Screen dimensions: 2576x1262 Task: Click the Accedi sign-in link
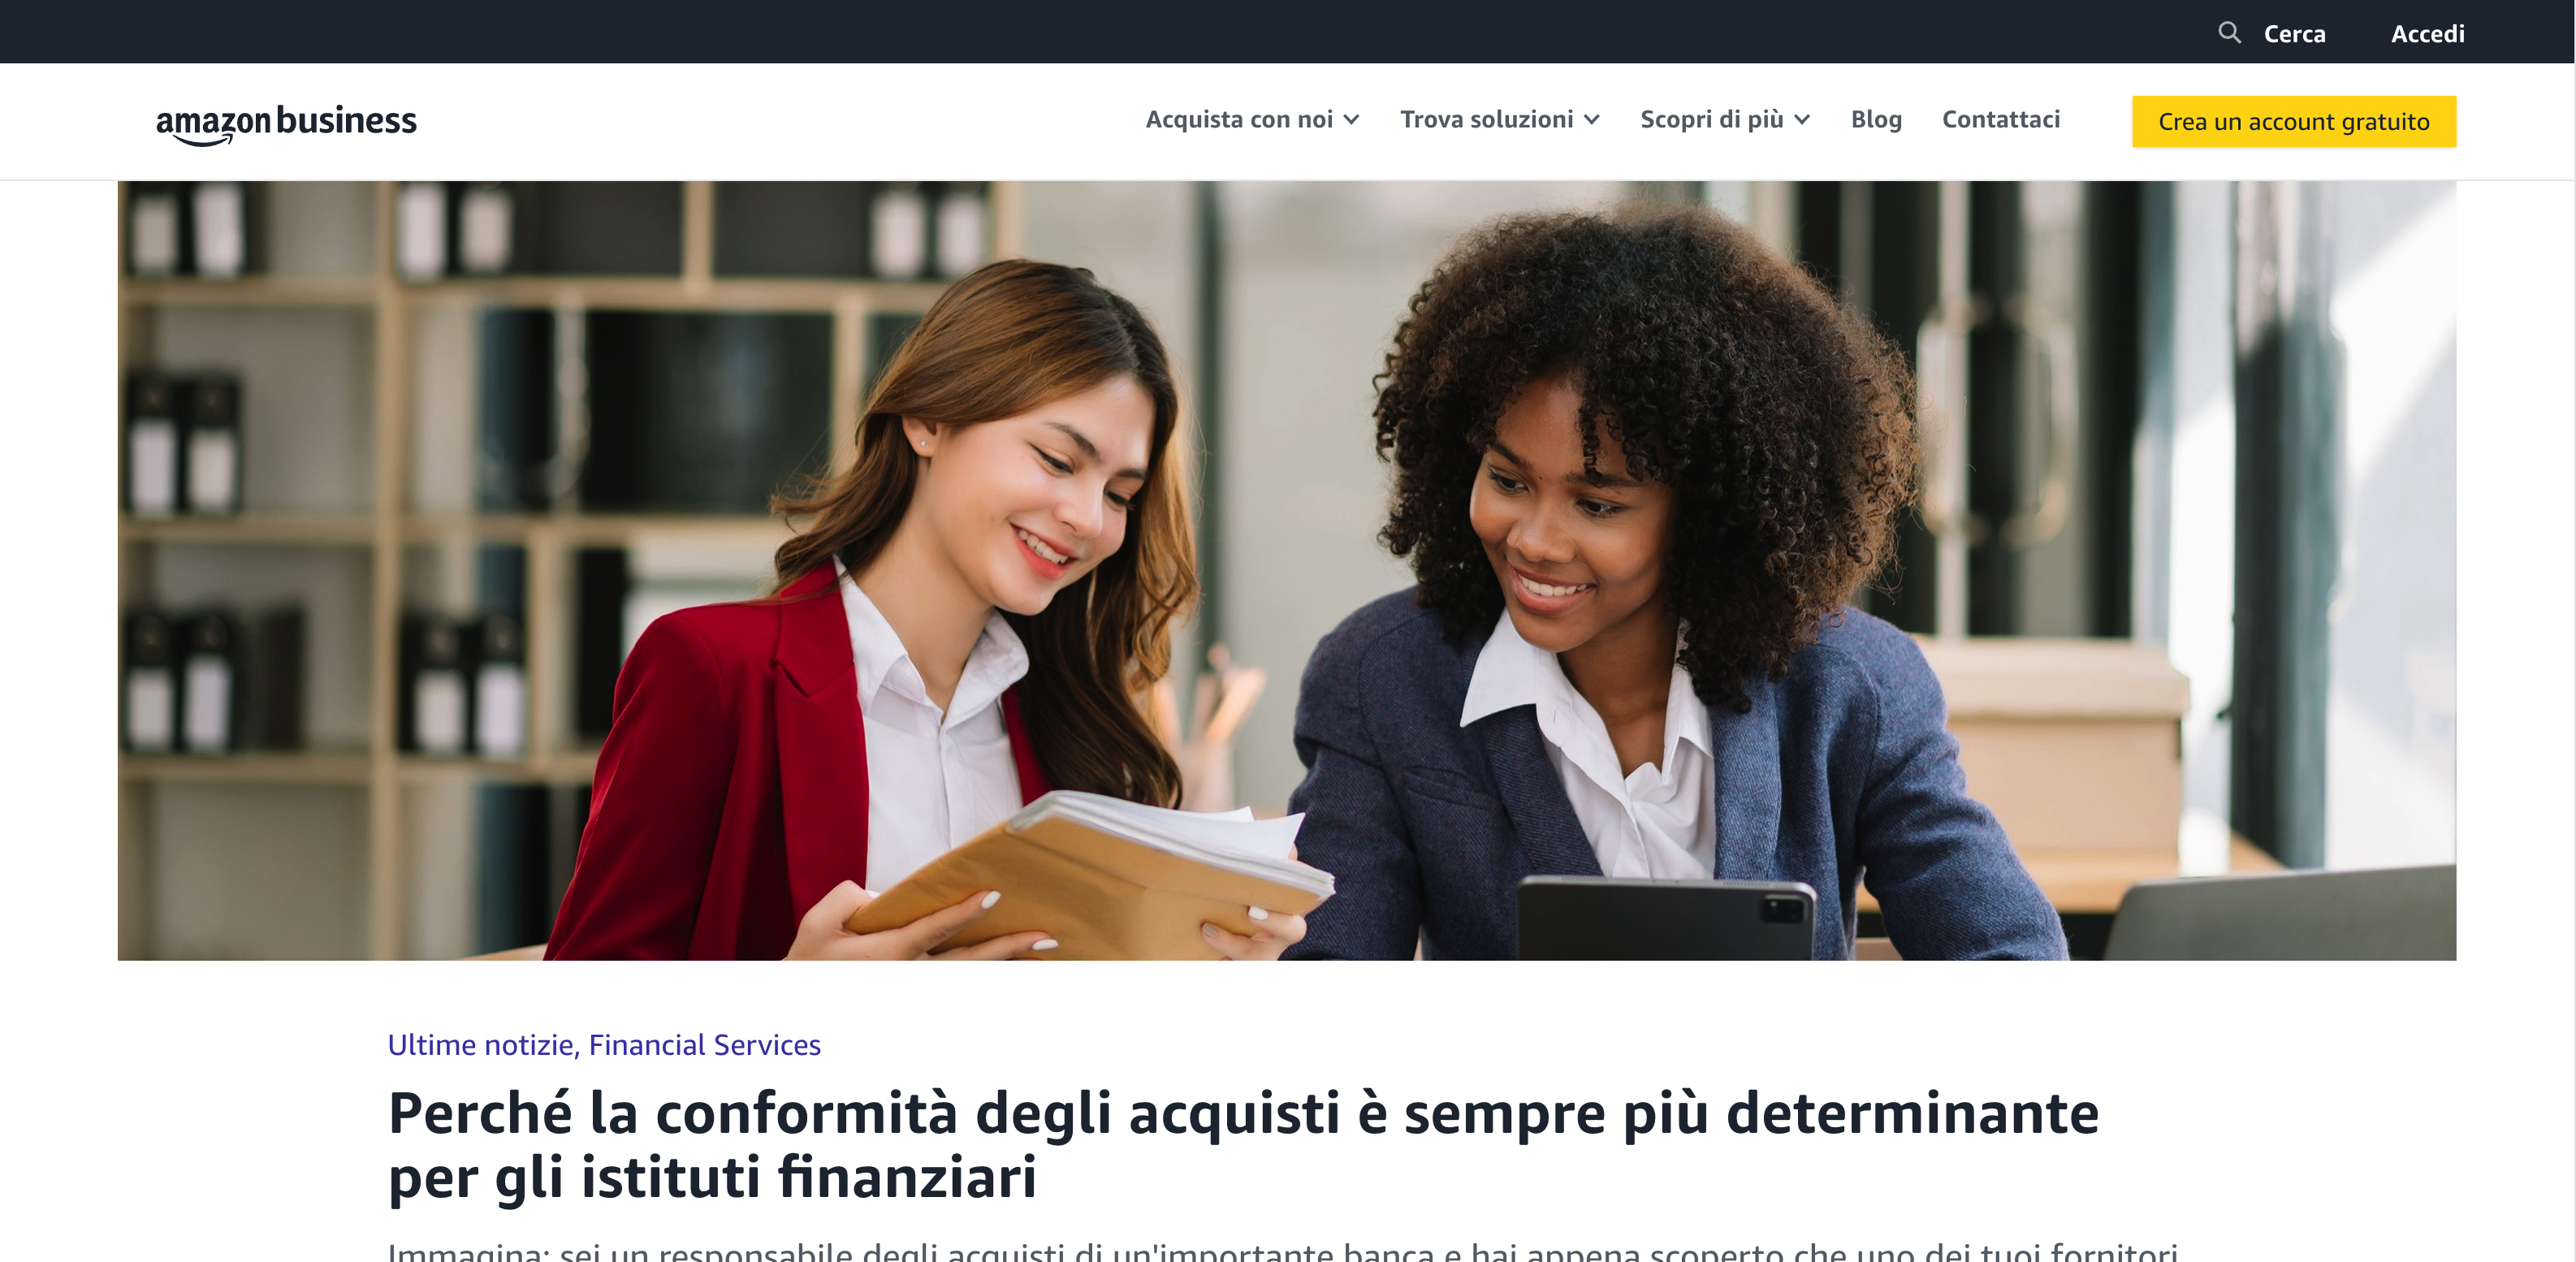(x=2427, y=34)
